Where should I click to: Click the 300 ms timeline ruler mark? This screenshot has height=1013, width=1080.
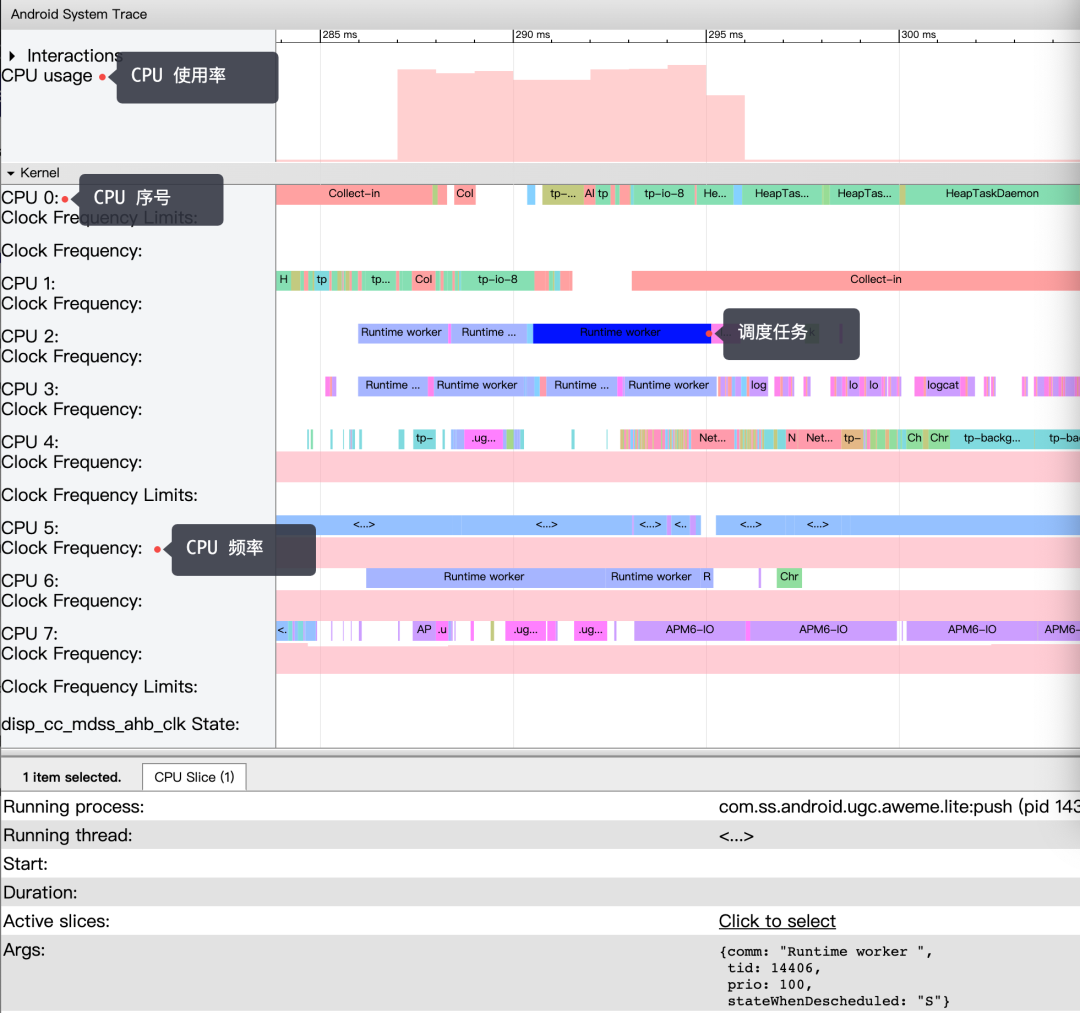[918, 35]
